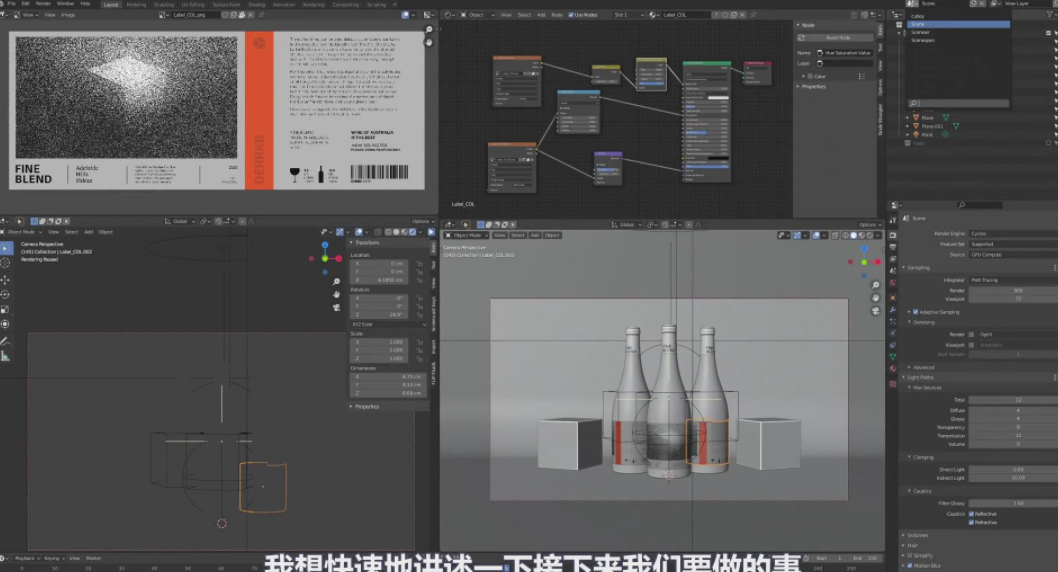Viewport: 1058px width, 572px height.
Task: Click the Reset Node button
Action: pyautogui.click(x=838, y=37)
